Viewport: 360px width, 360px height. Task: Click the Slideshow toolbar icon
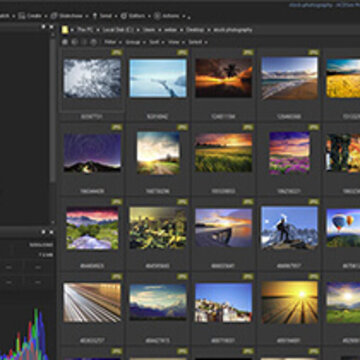pos(54,16)
